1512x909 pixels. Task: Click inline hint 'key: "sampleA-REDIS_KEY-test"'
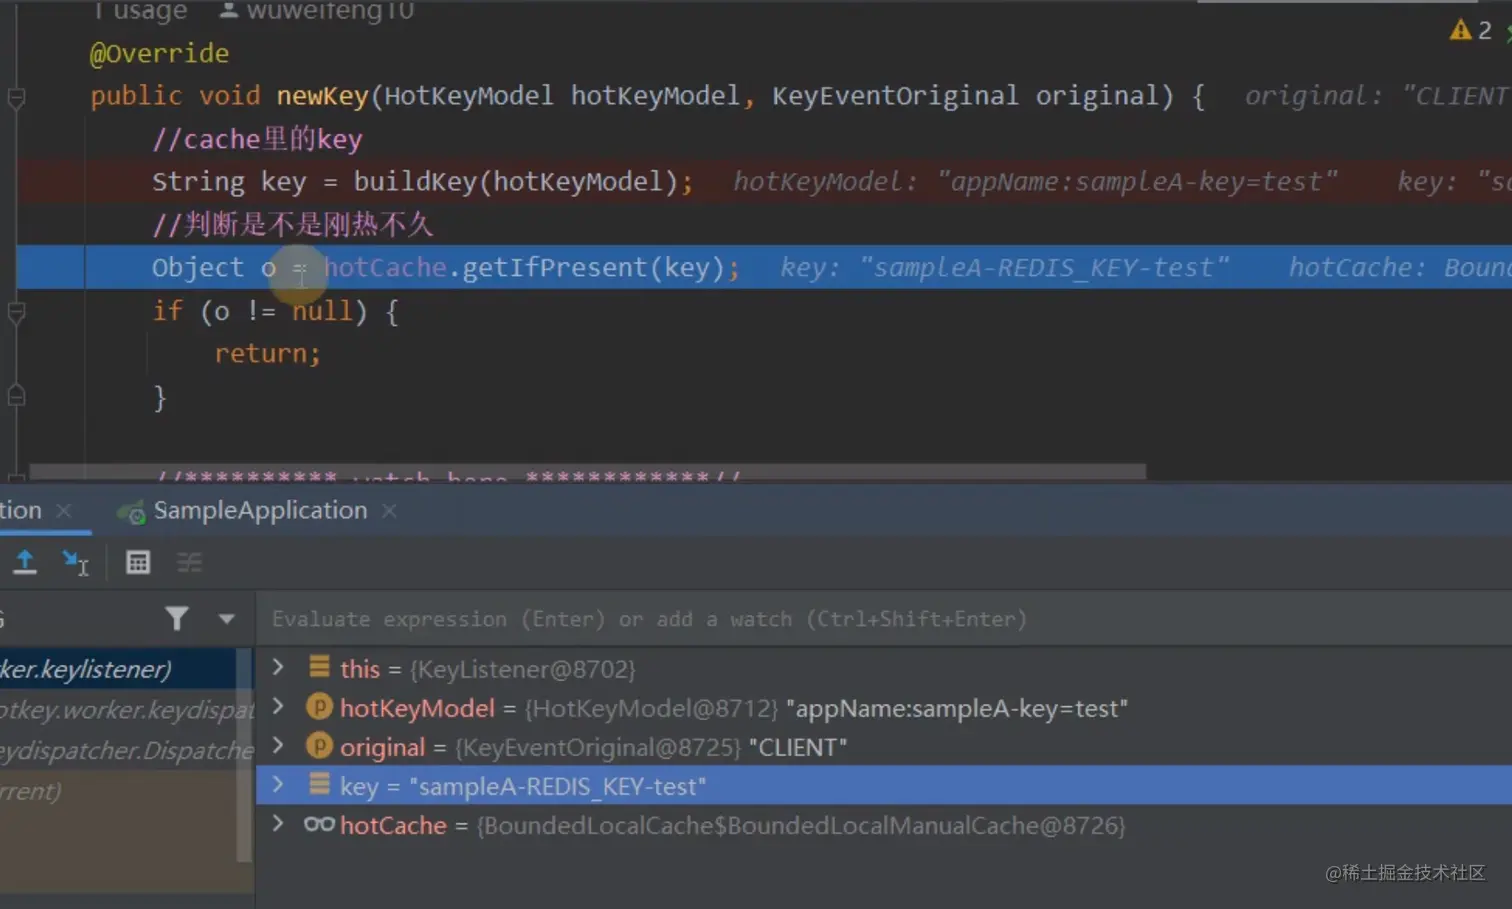(x=1005, y=268)
